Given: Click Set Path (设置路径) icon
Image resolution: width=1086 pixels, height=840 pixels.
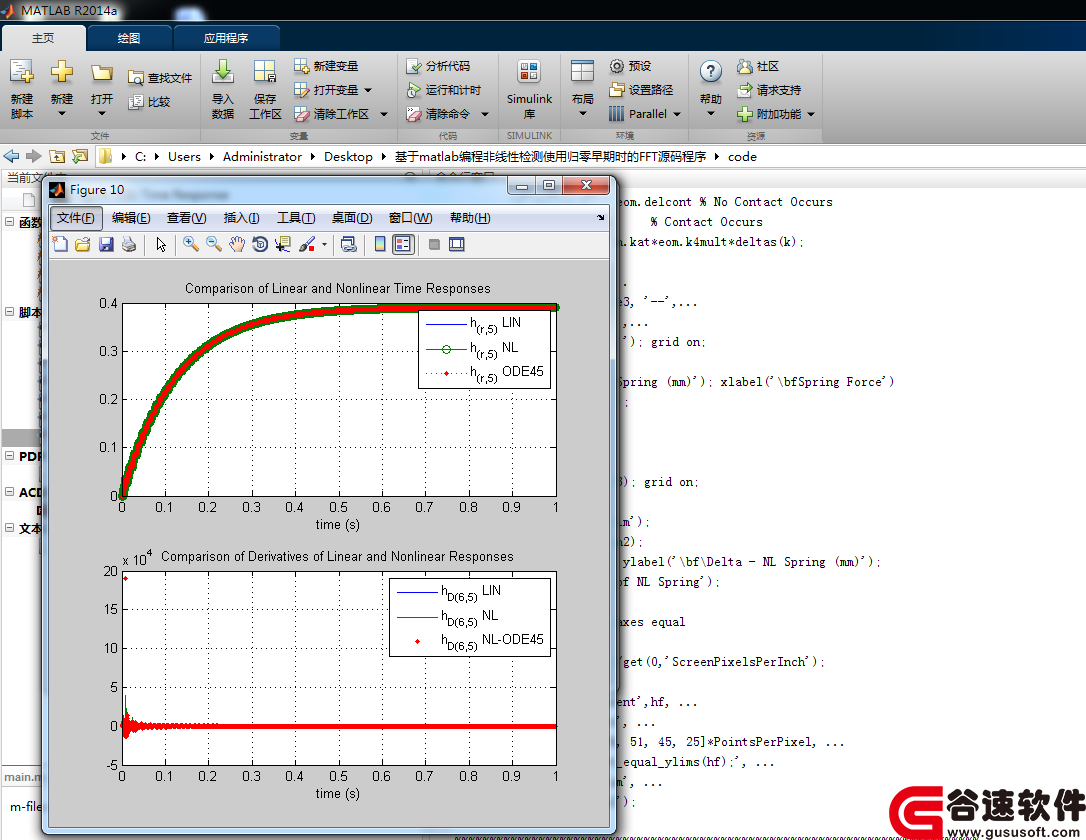Looking at the screenshot, I should (616, 90).
